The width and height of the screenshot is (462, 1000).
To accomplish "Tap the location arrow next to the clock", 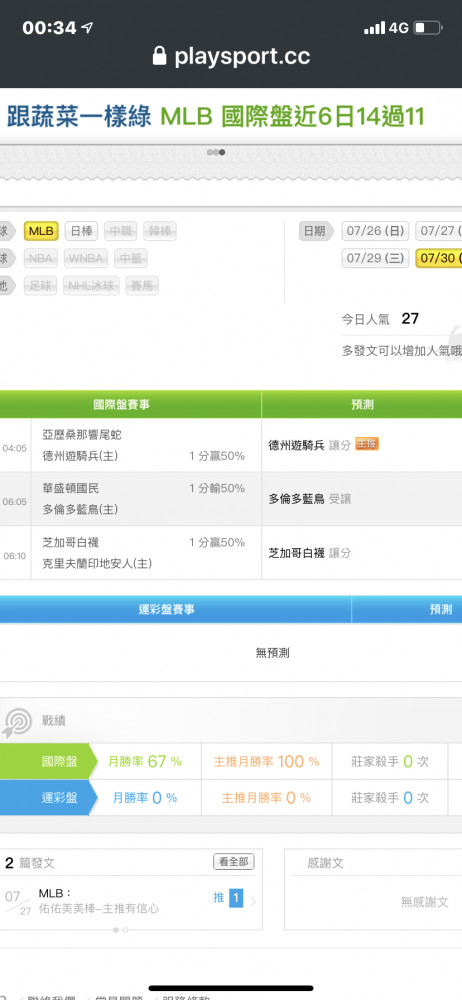I will 87,27.
